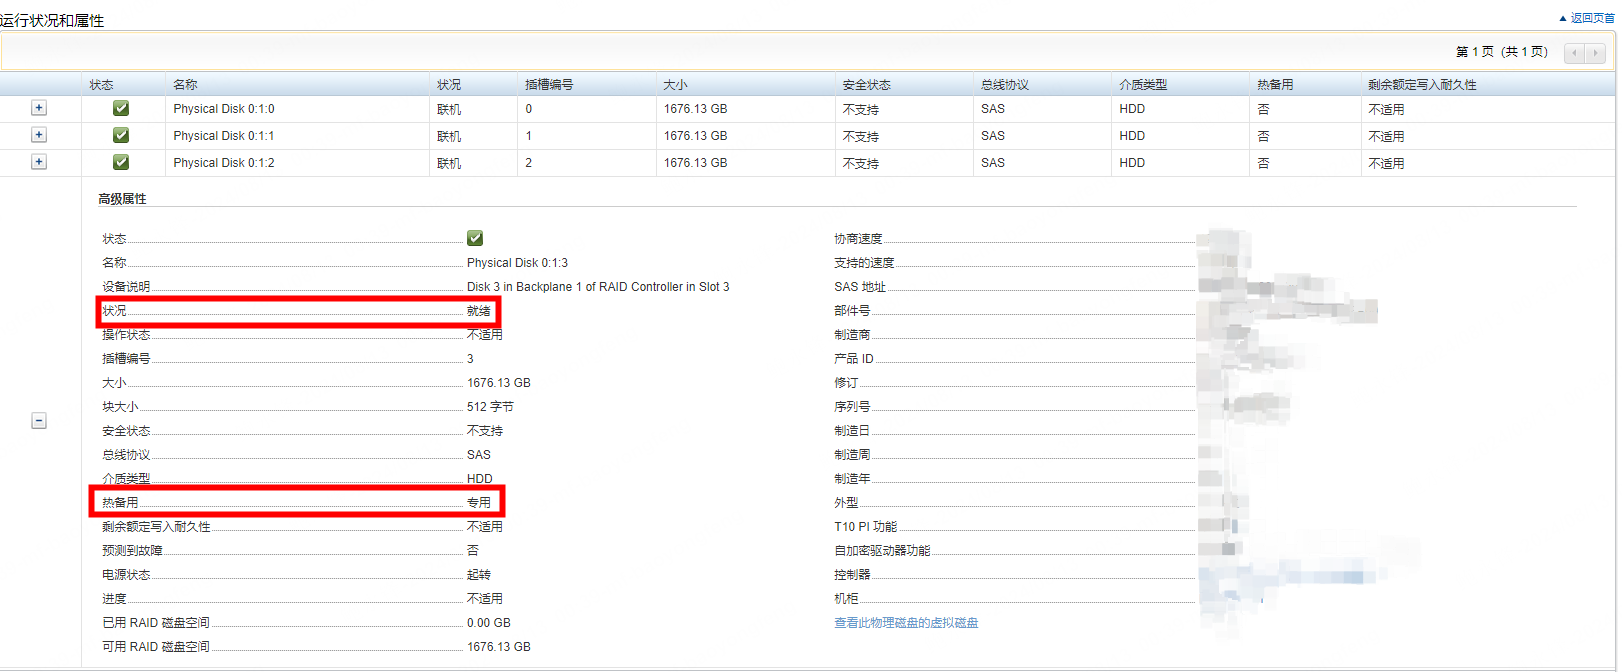Image resolution: width=1622 pixels, height=672 pixels.
Task: Click the Physical Disk 0:1:3 name value
Action: (517, 263)
